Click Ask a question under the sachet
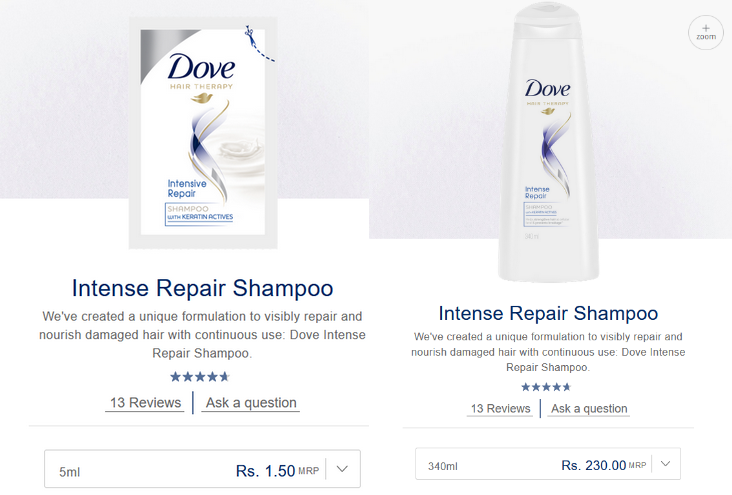 click(251, 403)
